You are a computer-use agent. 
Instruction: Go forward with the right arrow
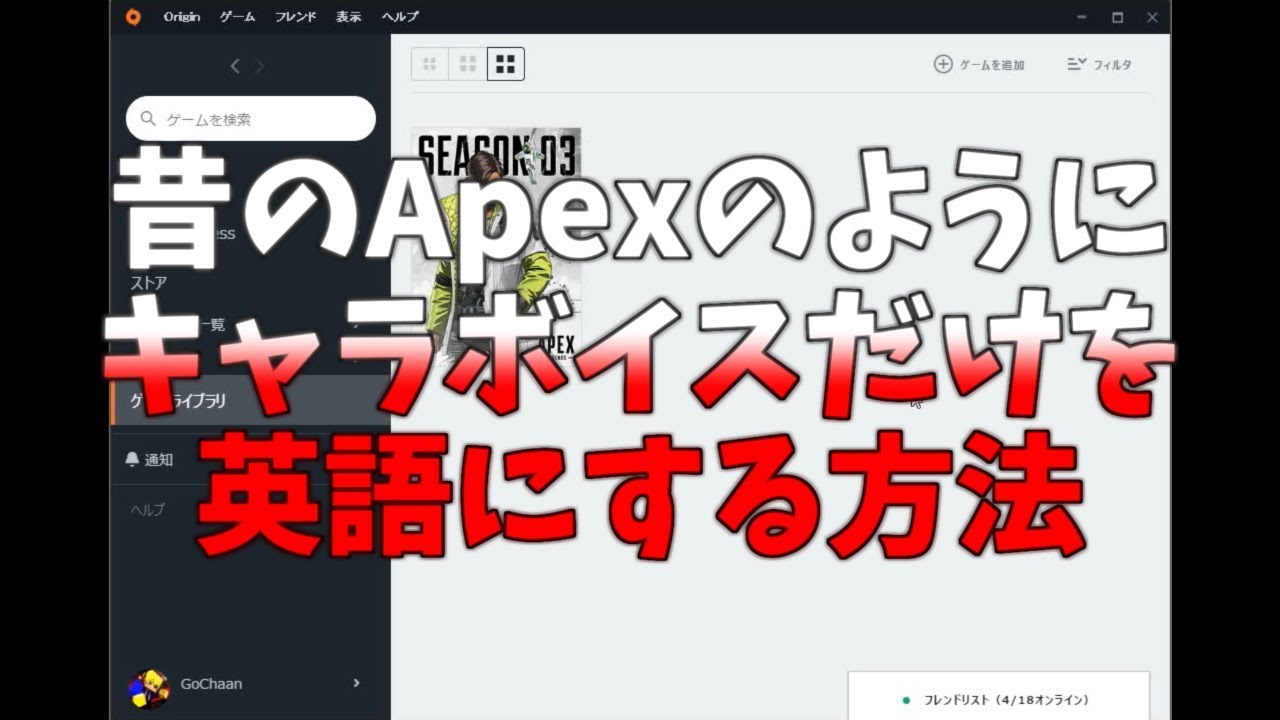coord(260,66)
